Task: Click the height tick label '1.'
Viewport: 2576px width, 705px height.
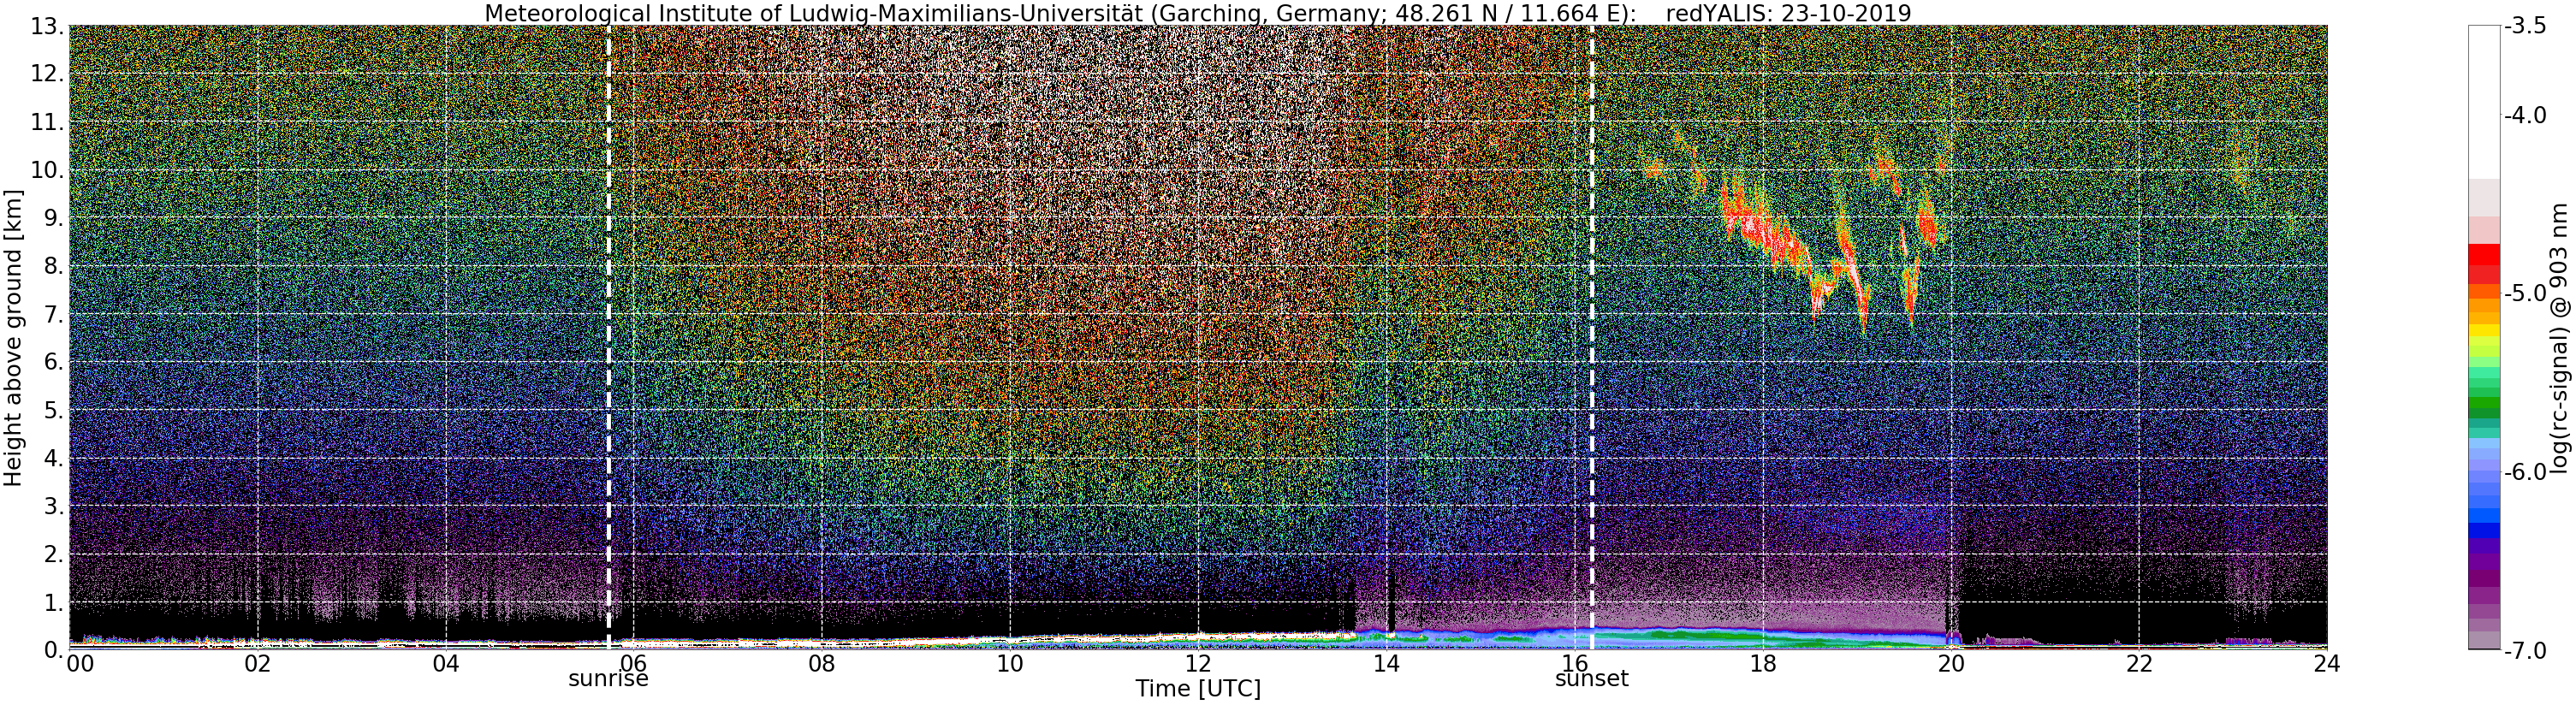Action: (52, 602)
